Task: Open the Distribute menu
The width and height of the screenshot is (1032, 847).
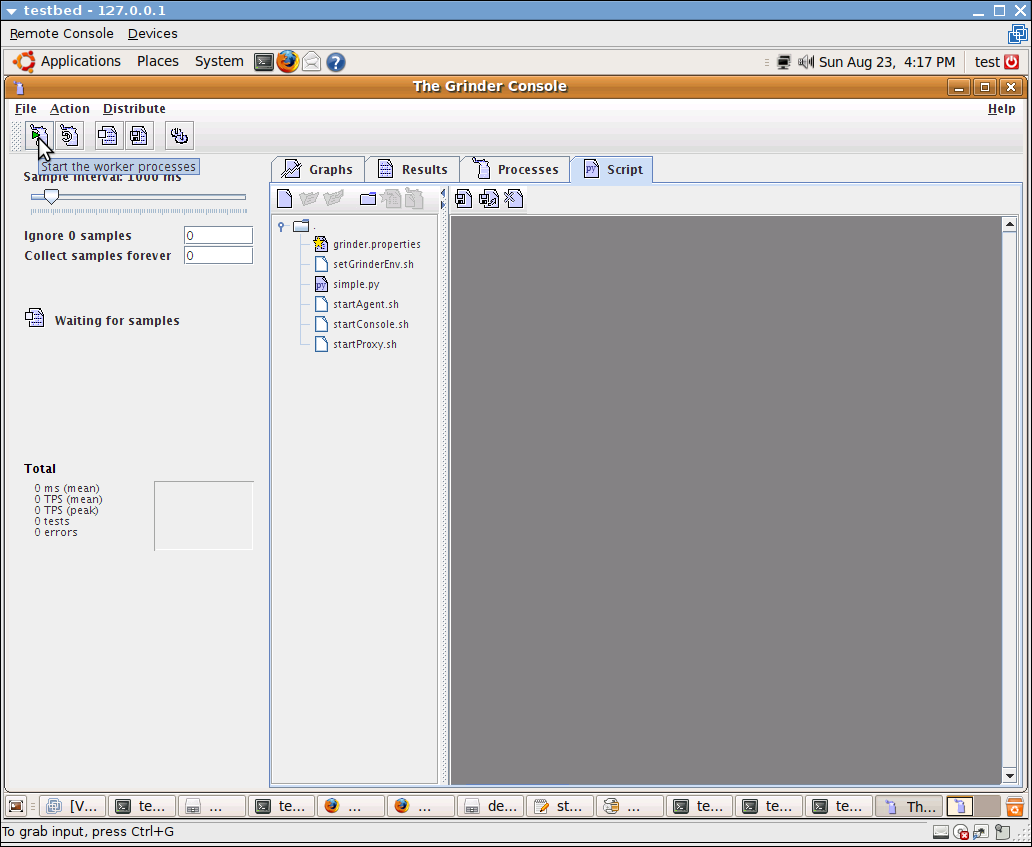Action: click(x=134, y=109)
